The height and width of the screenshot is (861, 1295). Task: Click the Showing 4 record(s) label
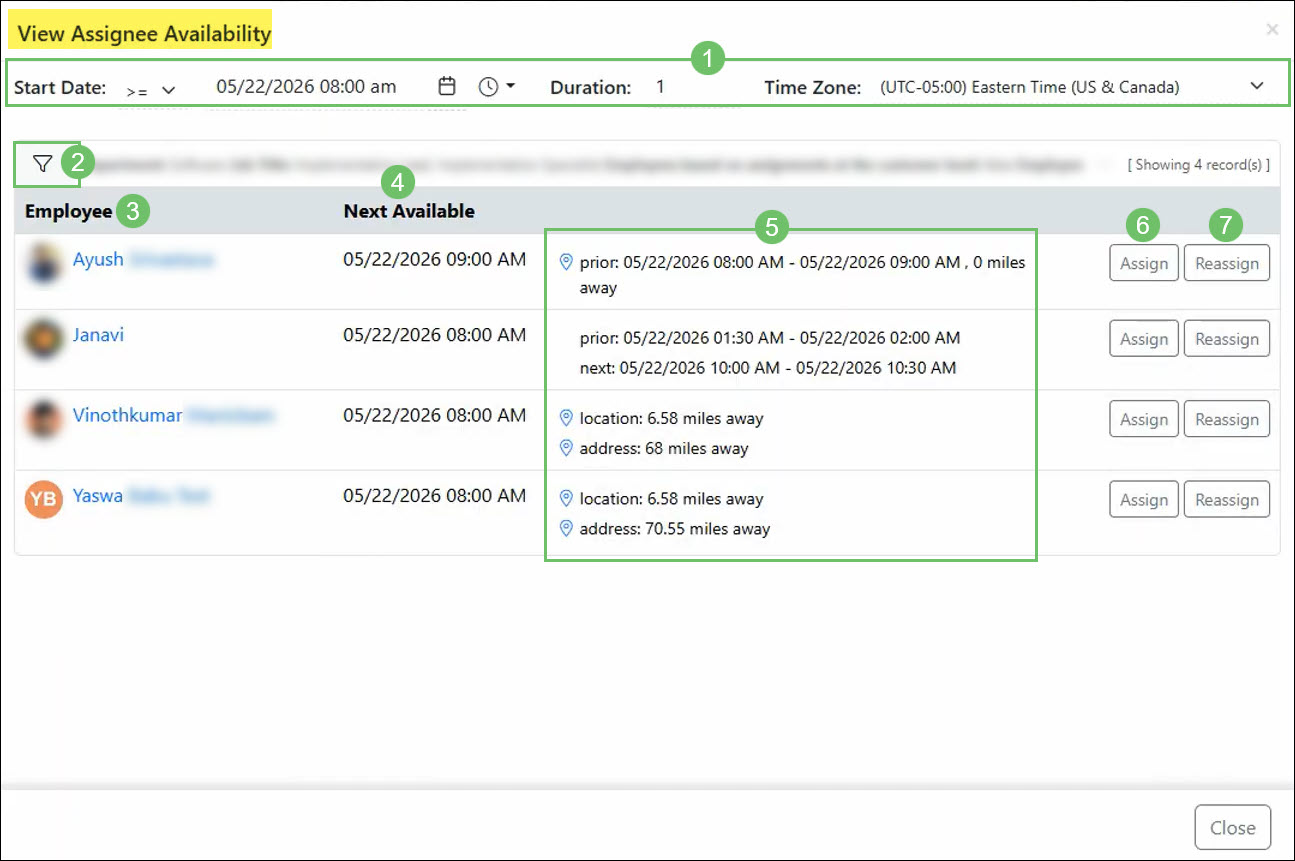[1198, 164]
